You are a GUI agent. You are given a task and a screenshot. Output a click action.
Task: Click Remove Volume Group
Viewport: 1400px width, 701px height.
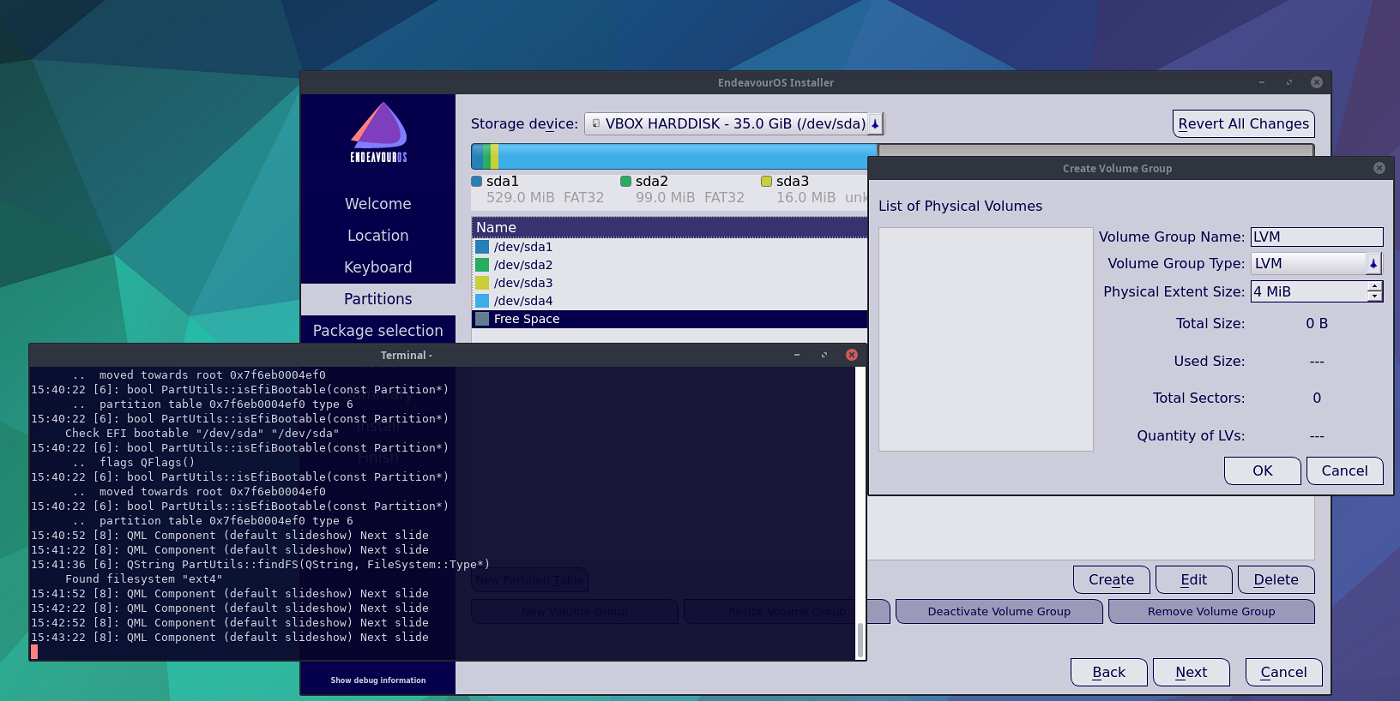(x=1211, y=611)
